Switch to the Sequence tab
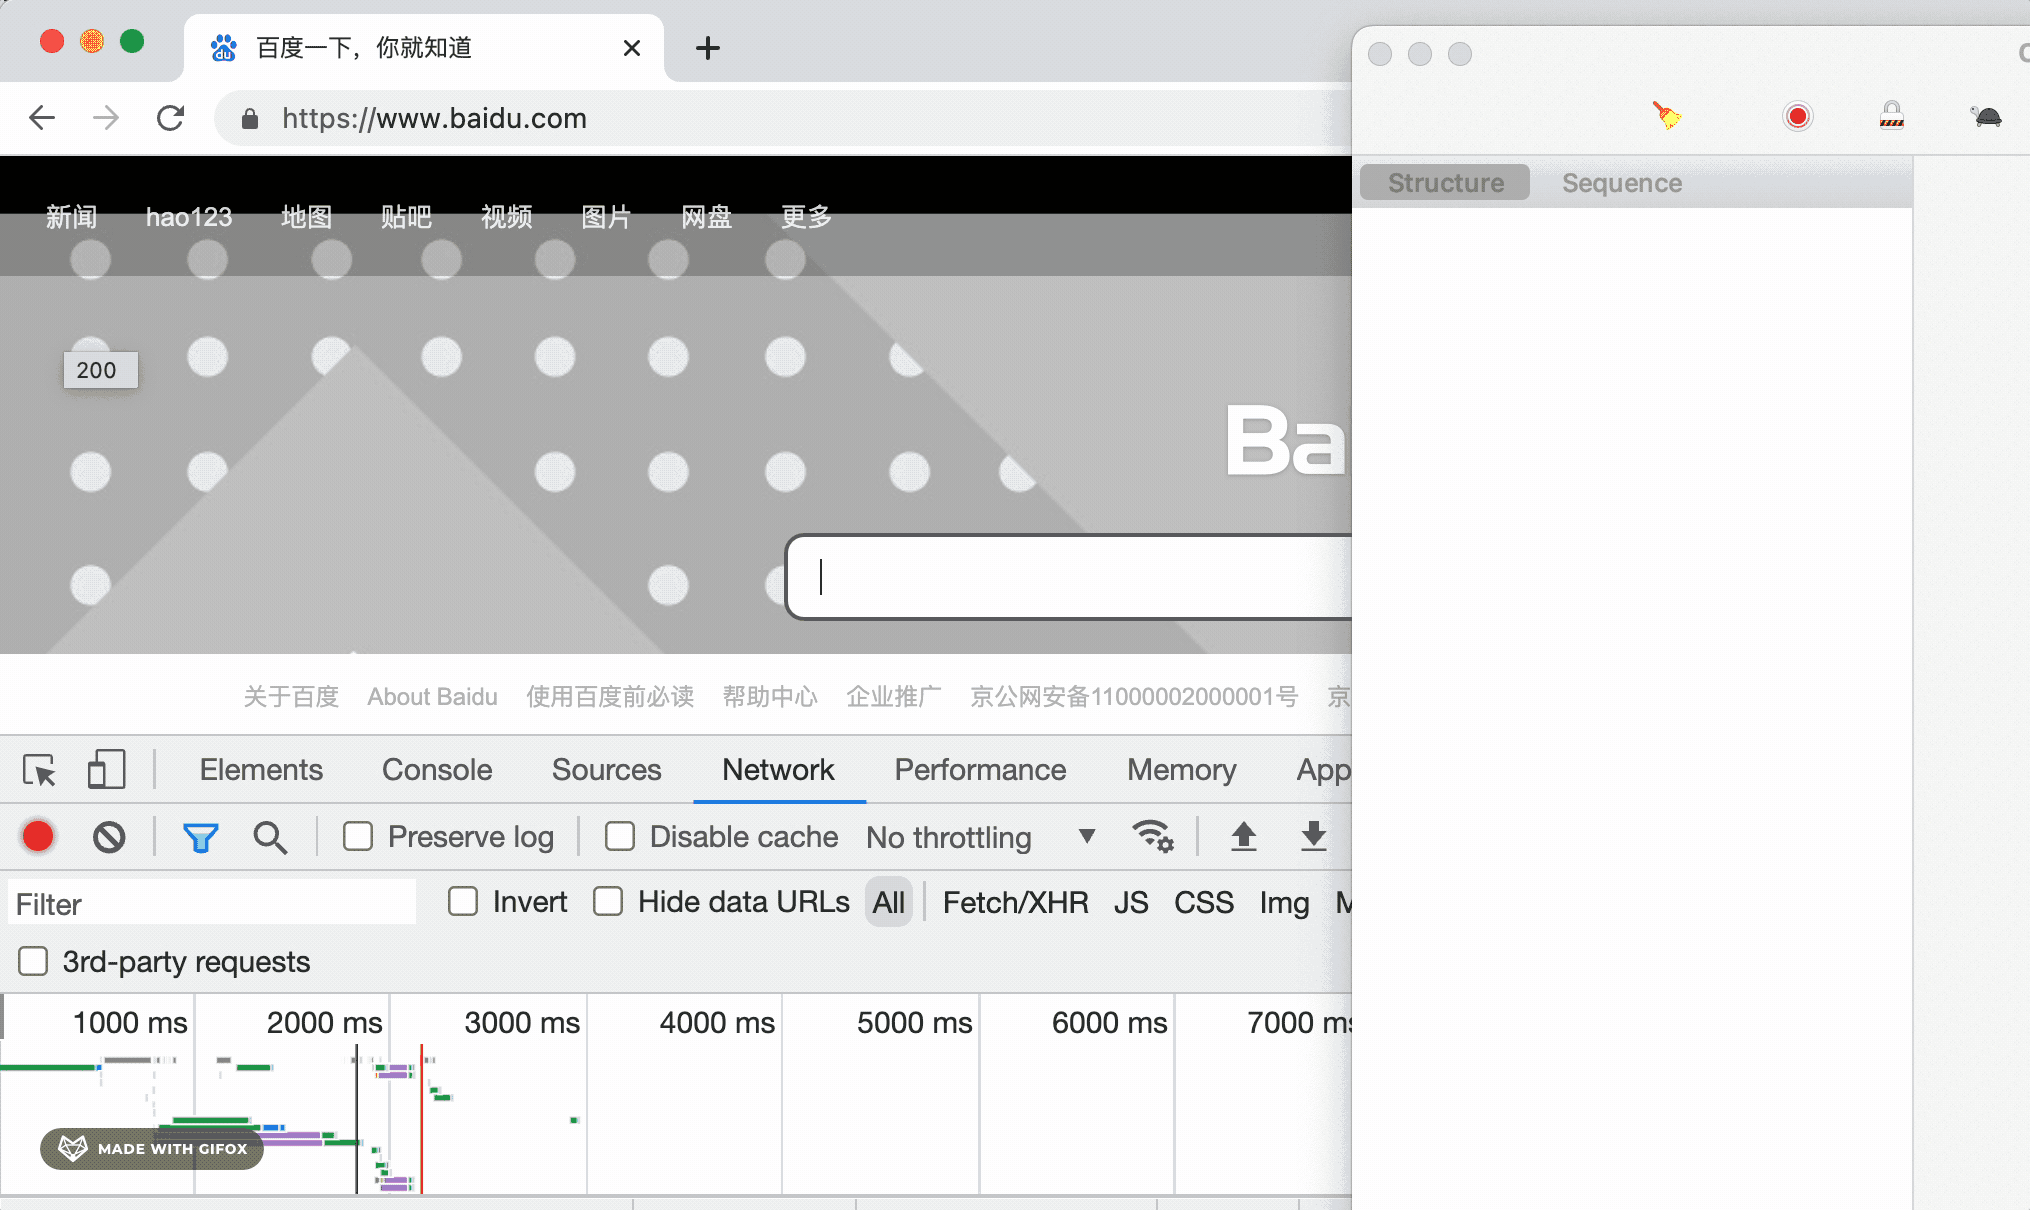Screen dimensions: 2030x1210 (x=1621, y=183)
